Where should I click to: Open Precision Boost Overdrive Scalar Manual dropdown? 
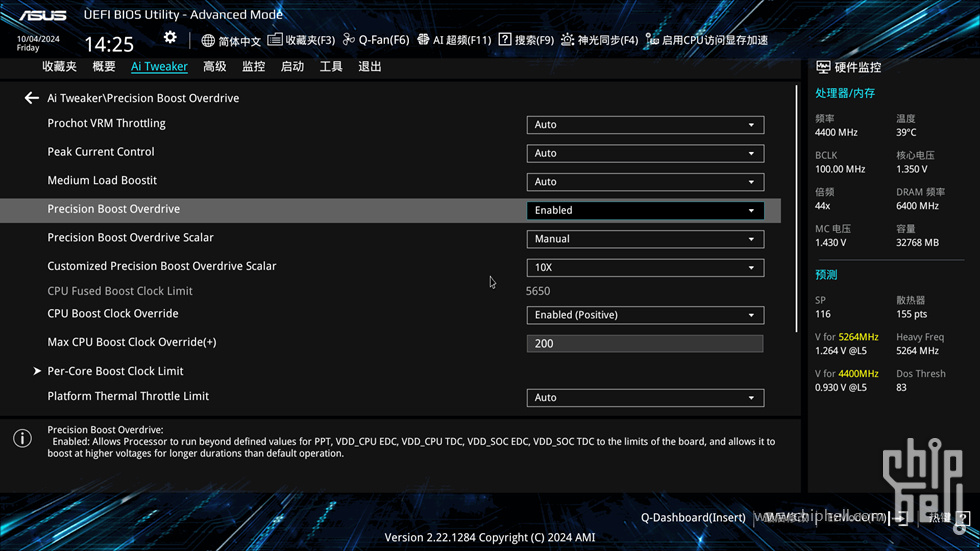[645, 239]
